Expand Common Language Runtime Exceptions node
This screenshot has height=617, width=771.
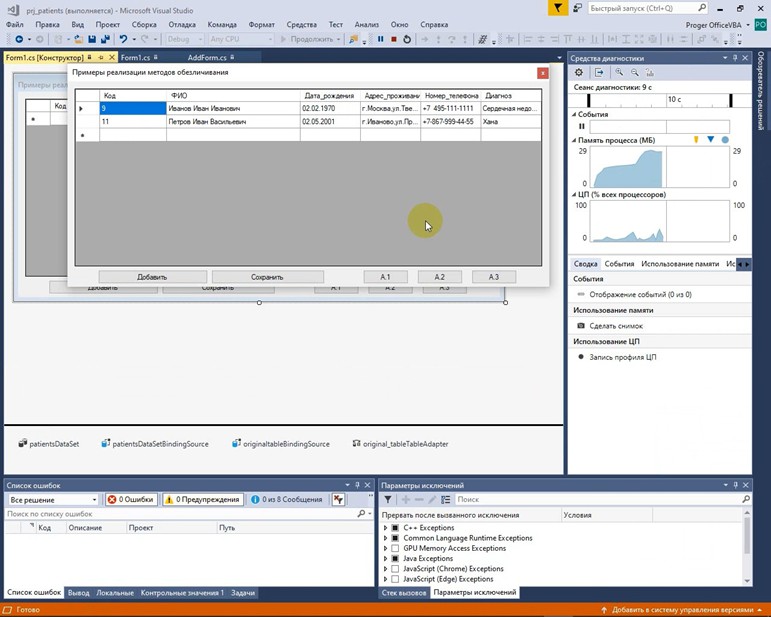(385, 538)
